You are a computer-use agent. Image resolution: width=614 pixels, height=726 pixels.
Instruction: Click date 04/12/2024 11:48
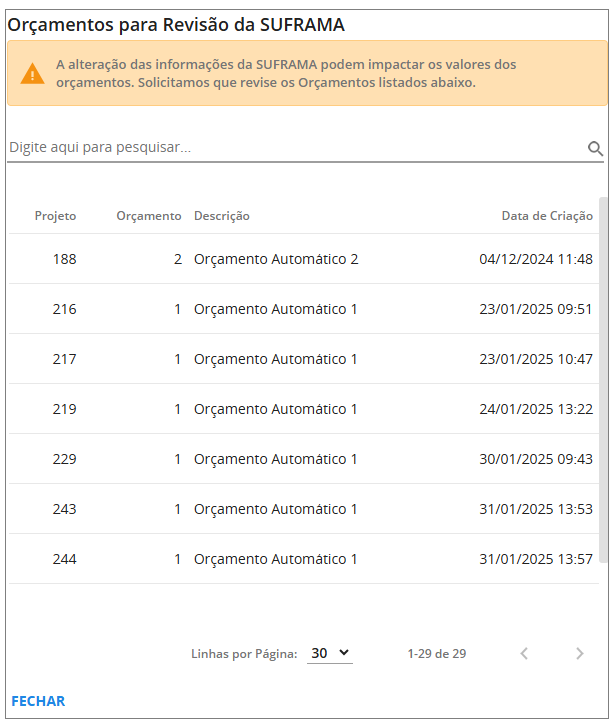pyautogui.click(x=536, y=259)
